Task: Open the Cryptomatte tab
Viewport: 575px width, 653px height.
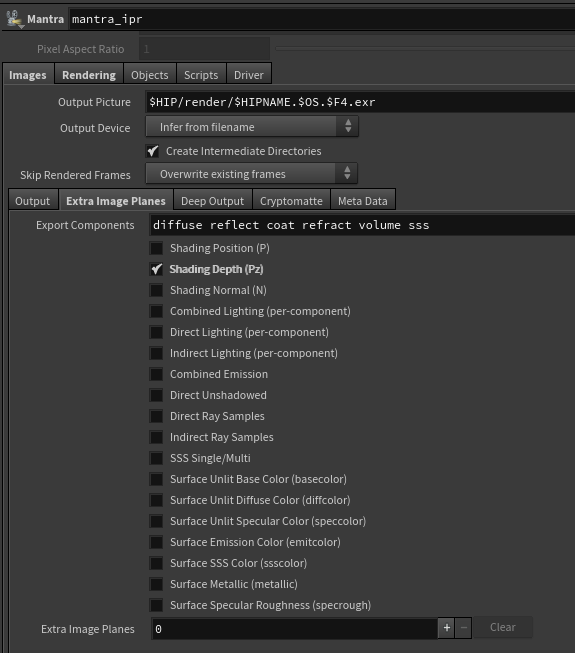Action: tap(291, 201)
